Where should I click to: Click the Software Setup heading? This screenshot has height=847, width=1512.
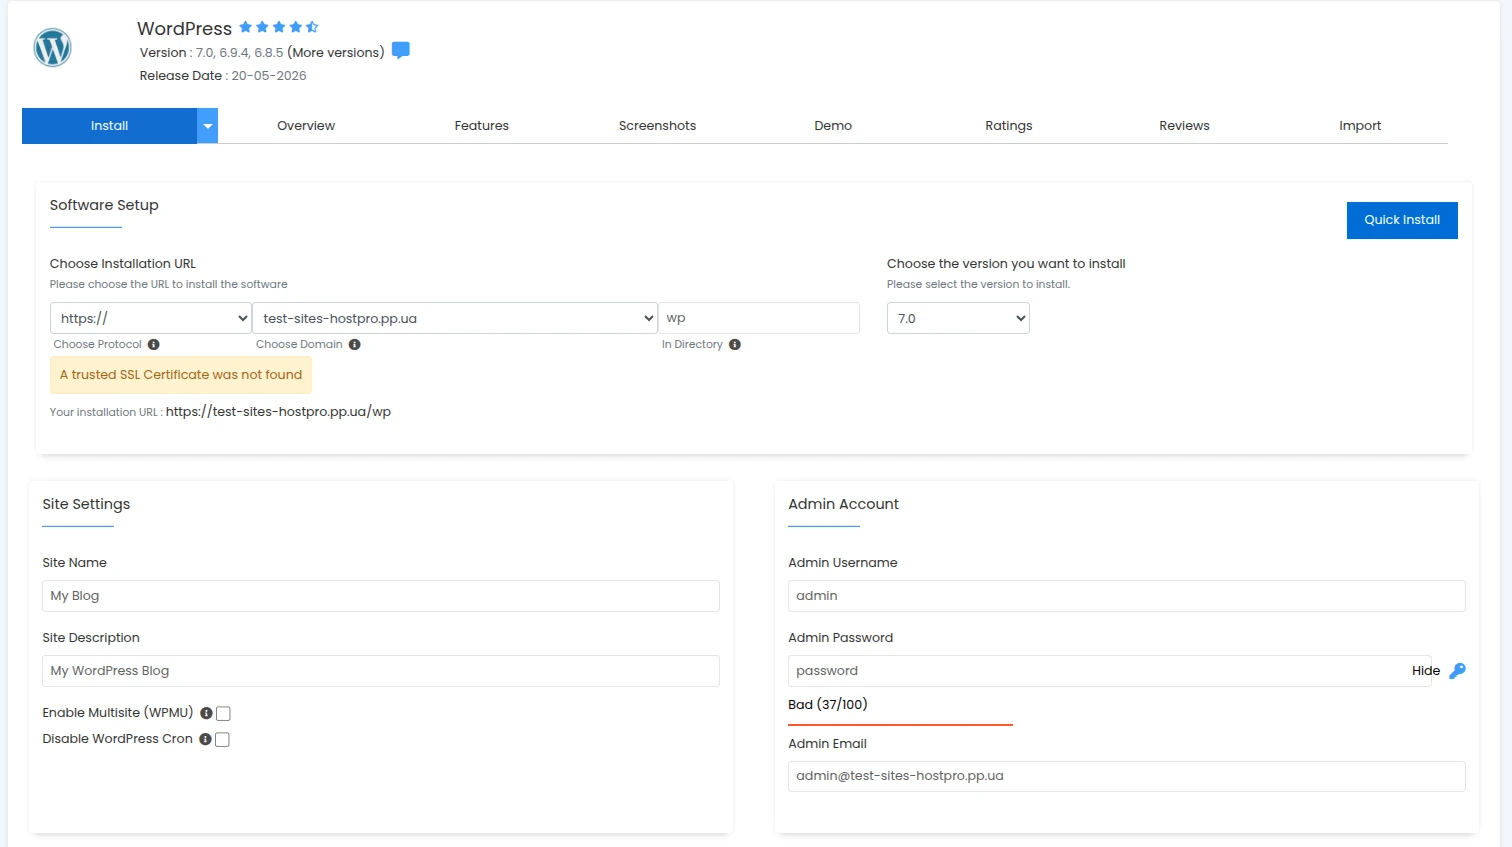(x=104, y=205)
